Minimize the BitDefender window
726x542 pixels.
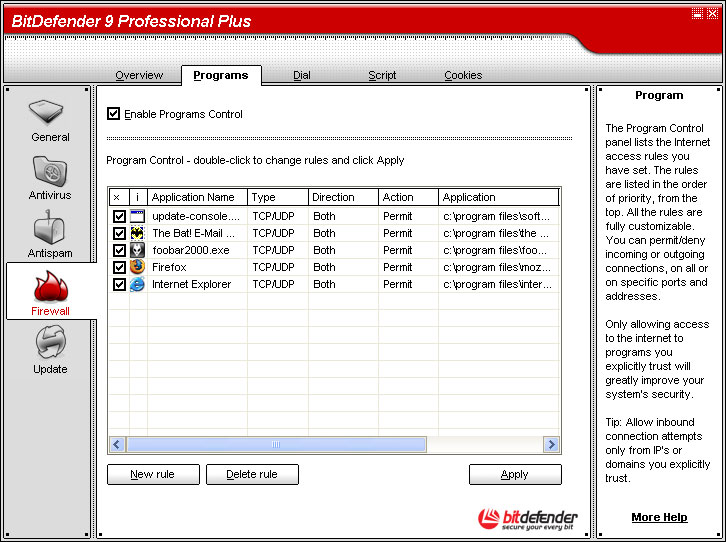tap(697, 13)
